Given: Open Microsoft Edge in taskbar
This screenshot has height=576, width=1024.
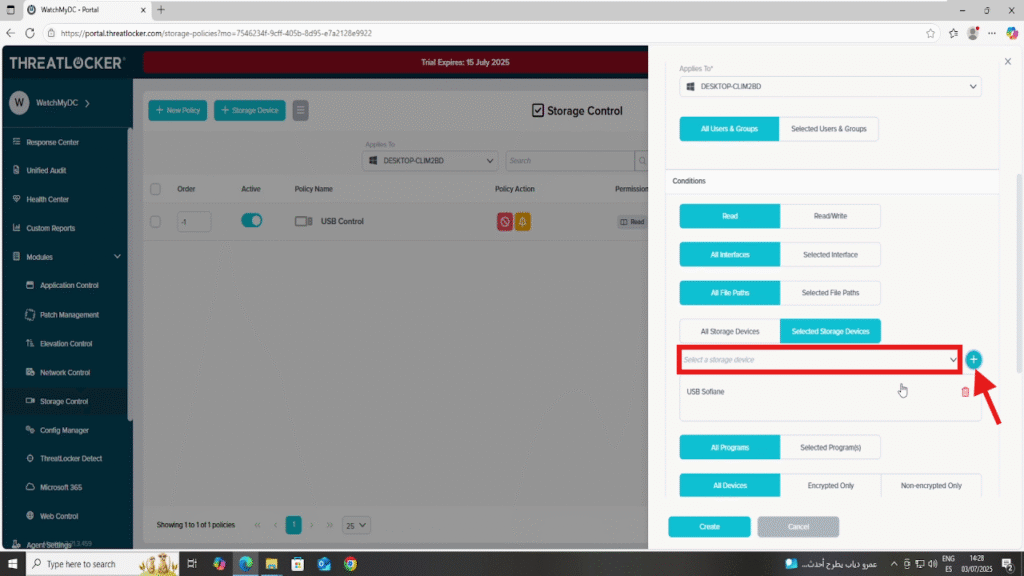Looking at the screenshot, I should click(246, 564).
